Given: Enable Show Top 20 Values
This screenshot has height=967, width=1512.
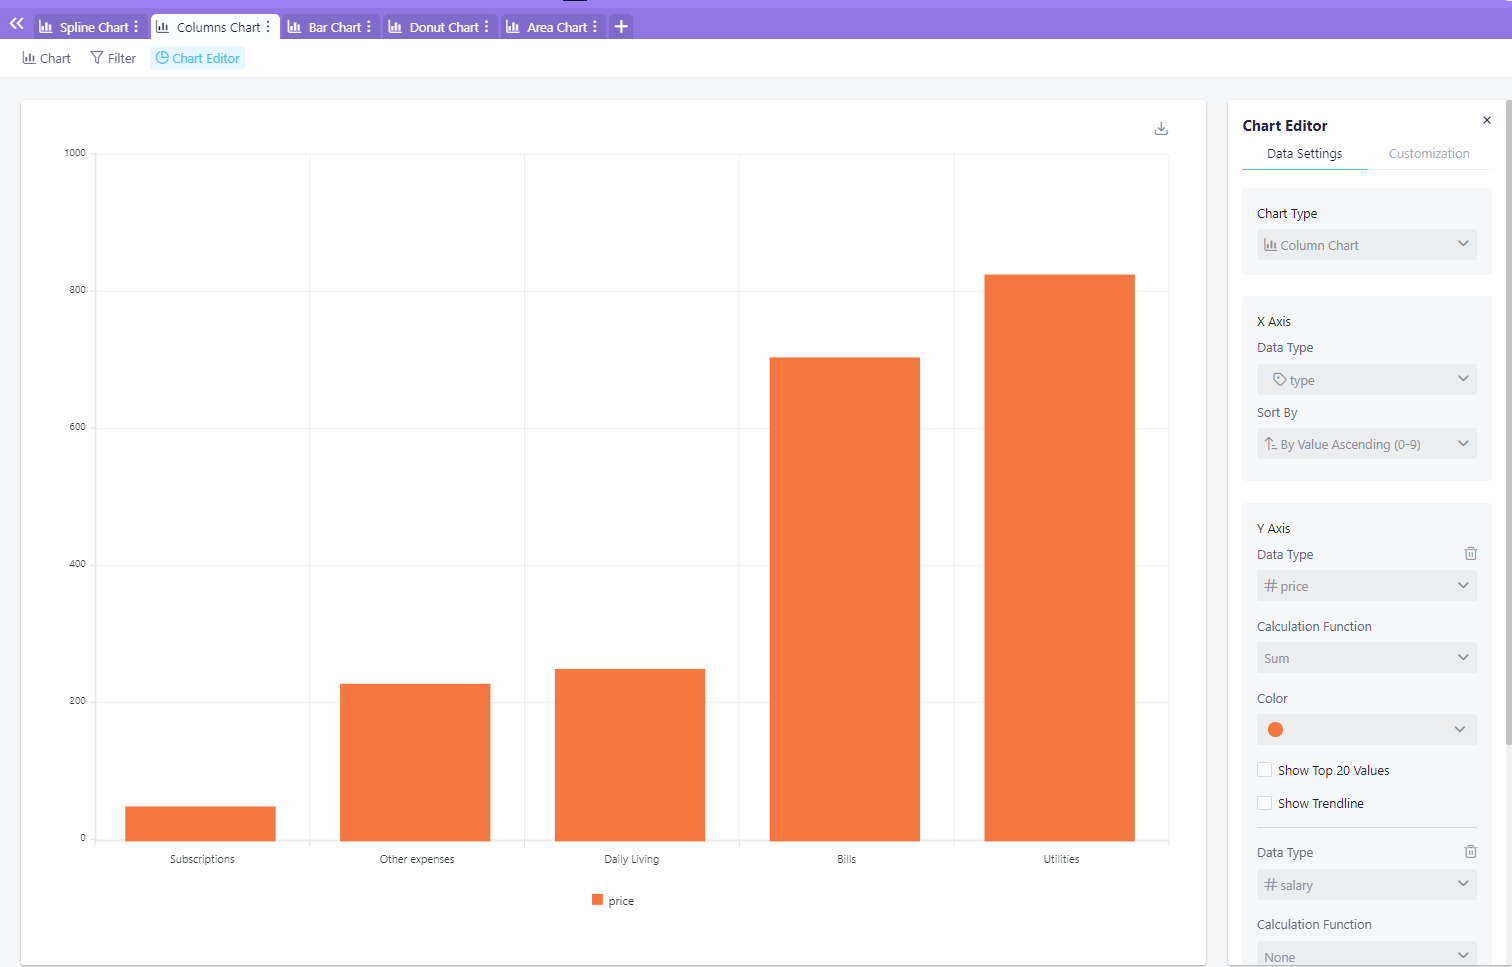Looking at the screenshot, I should pos(1264,769).
